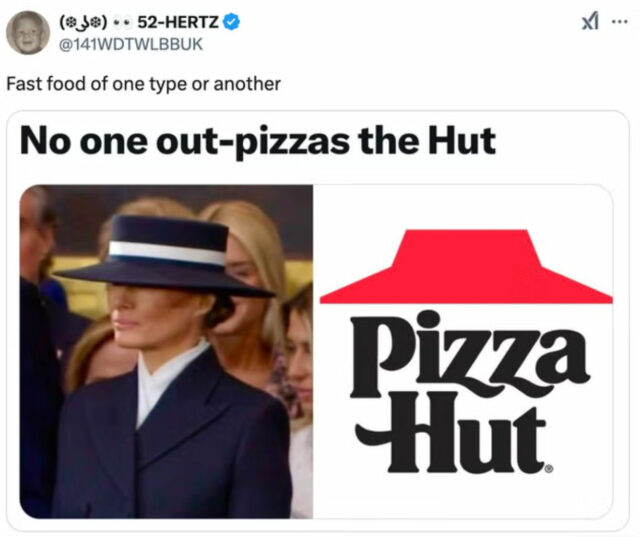
Task: Open the Grok icon beside the more menu
Action: tap(590, 22)
